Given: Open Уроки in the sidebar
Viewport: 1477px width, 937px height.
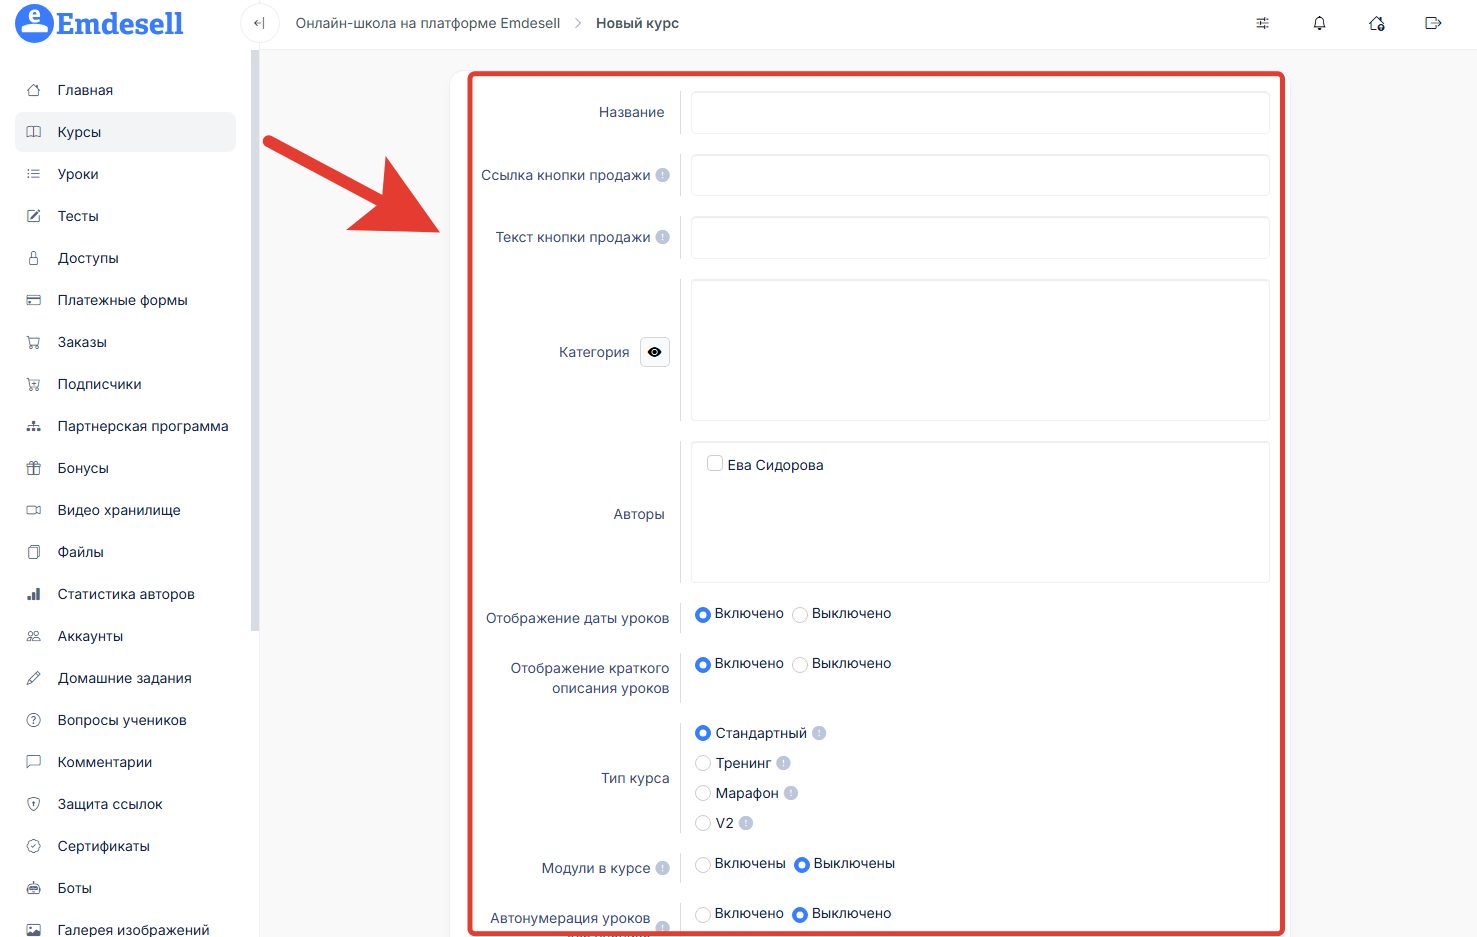Looking at the screenshot, I should (x=78, y=174).
